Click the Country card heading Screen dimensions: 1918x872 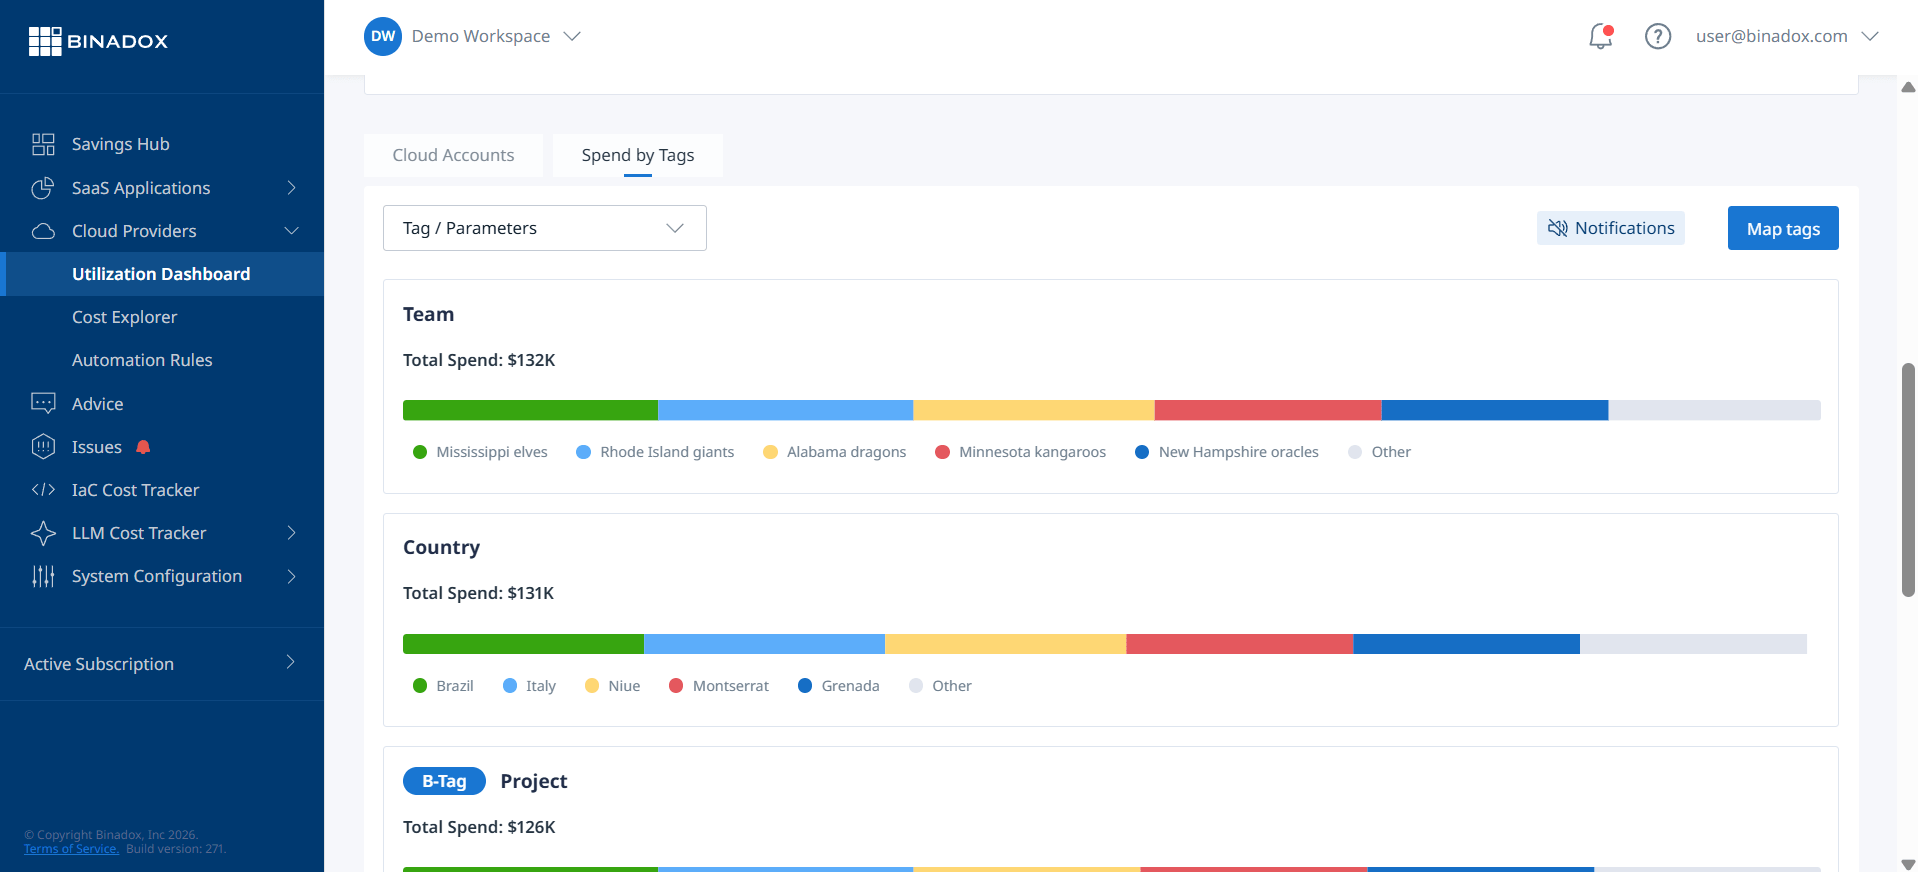click(x=441, y=547)
